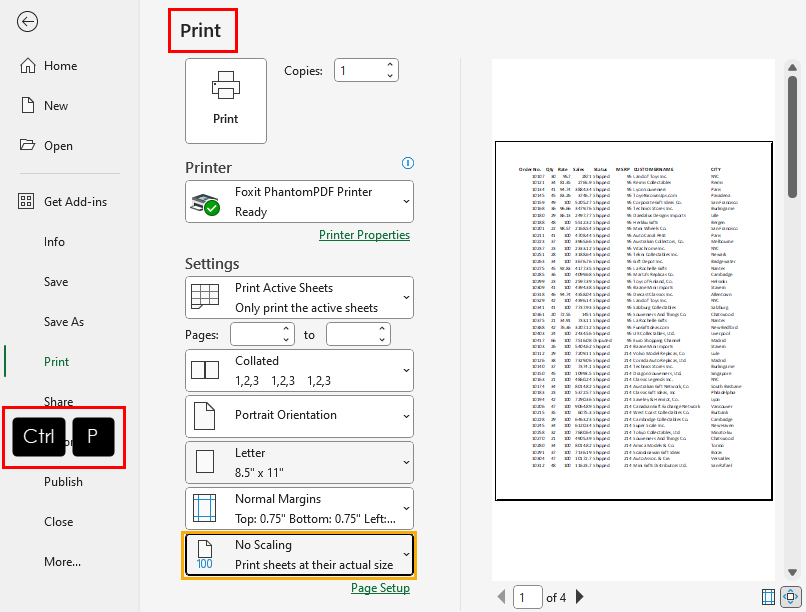Click the back arrow circle icon
This screenshot has height=612, width=806.
[x=27, y=22]
